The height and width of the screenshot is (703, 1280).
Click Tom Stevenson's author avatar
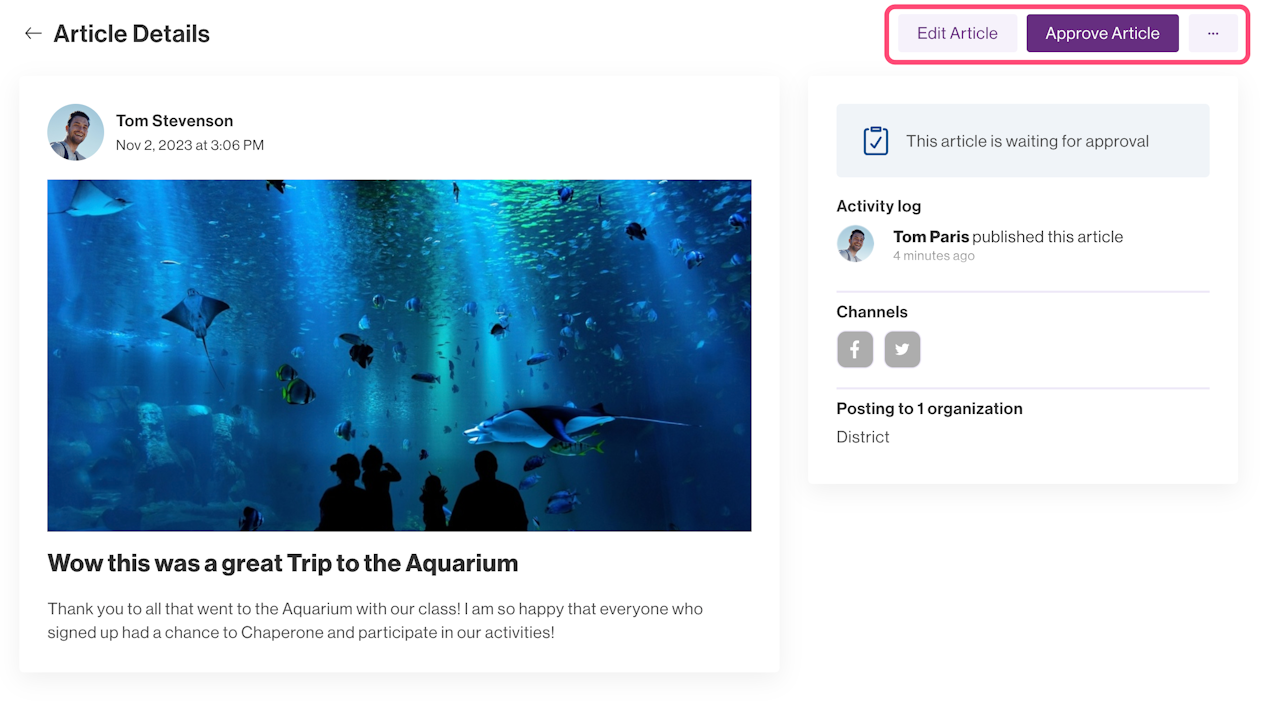76,132
